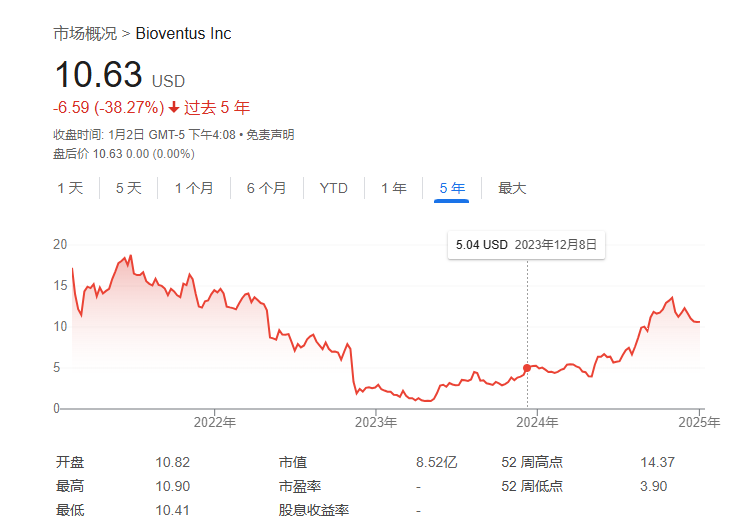
Task: Click the y-axis label 20
Action: pos(60,244)
